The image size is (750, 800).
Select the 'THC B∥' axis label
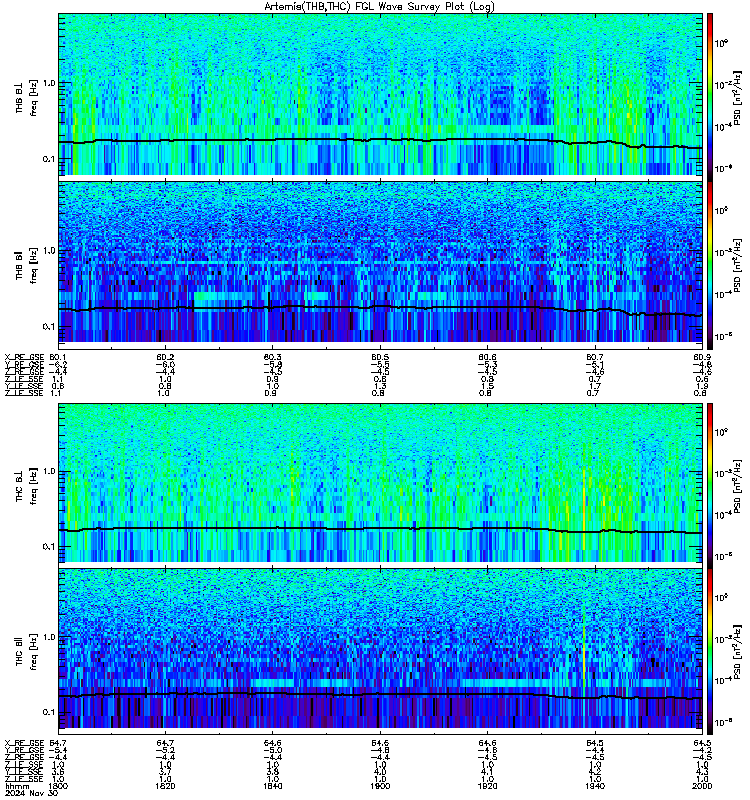click(x=19, y=651)
